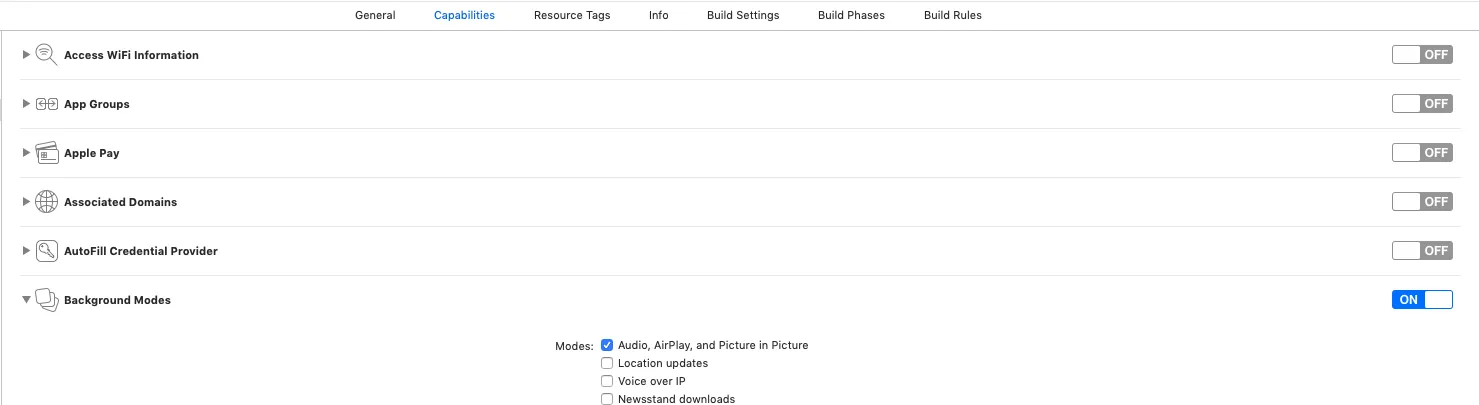Click the Associated Domains globe icon
The image size is (1479, 405).
[x=47, y=202]
